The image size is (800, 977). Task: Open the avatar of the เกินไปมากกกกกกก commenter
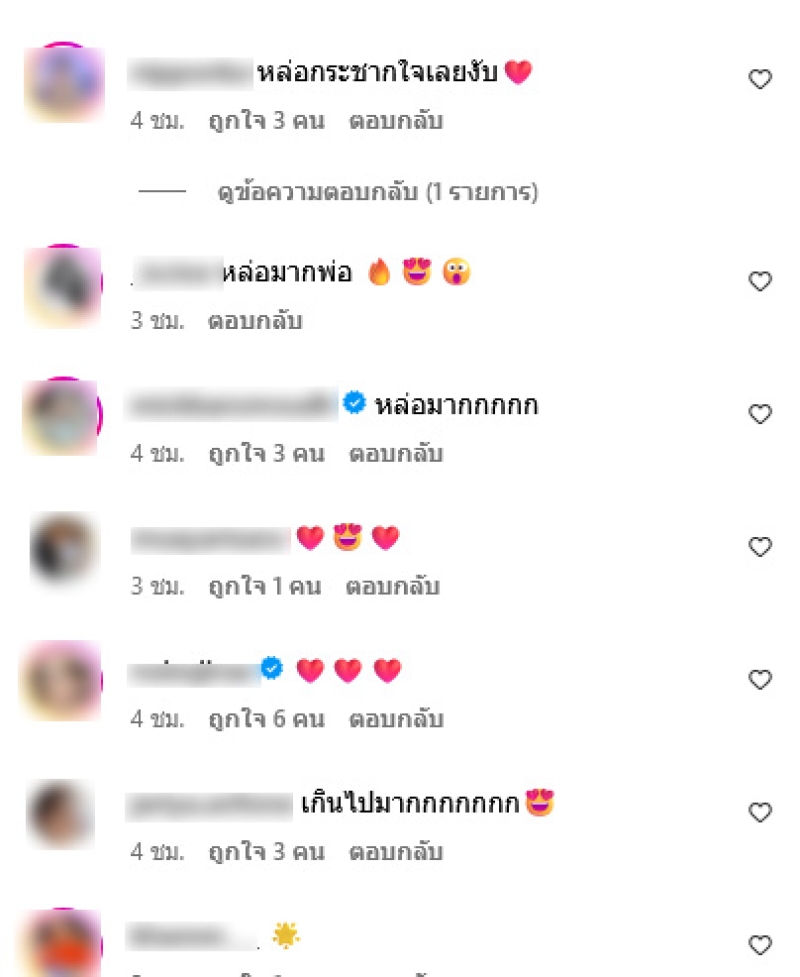point(60,814)
